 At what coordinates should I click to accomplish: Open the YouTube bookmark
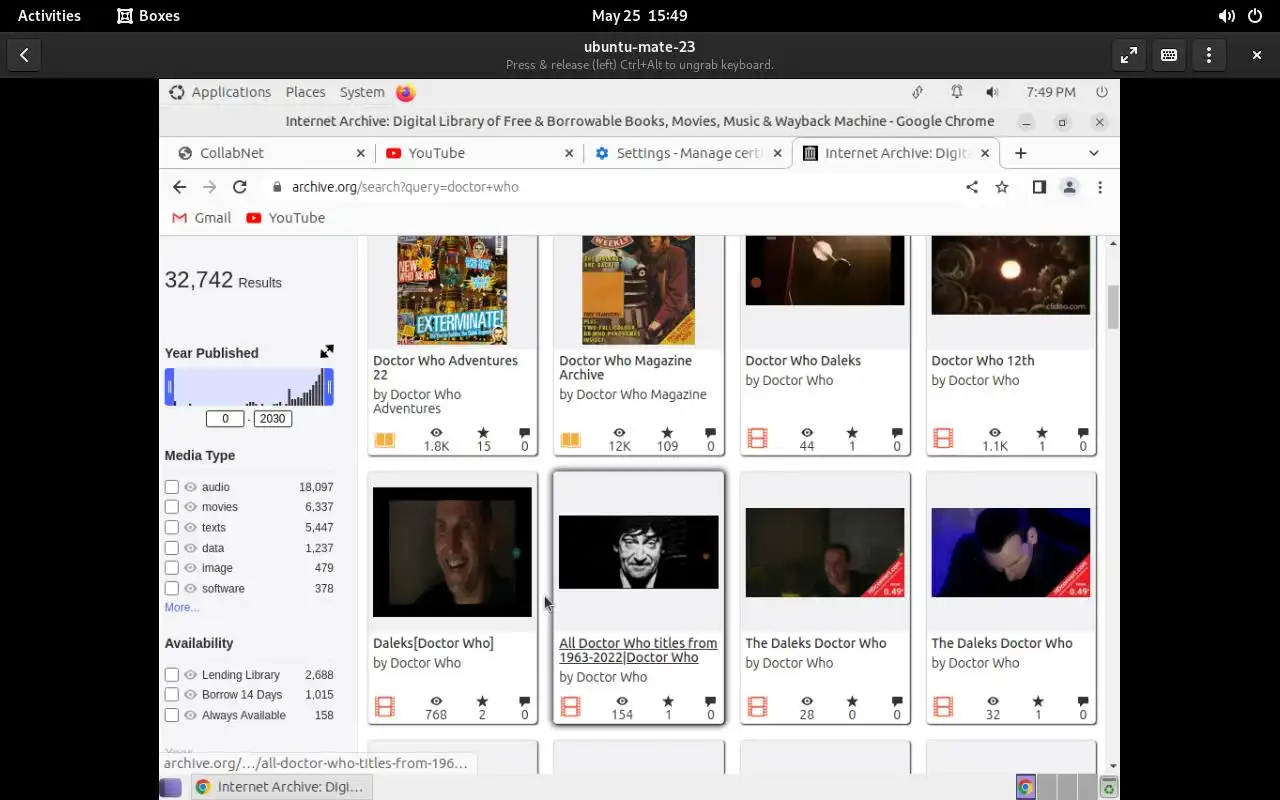tap(285, 218)
